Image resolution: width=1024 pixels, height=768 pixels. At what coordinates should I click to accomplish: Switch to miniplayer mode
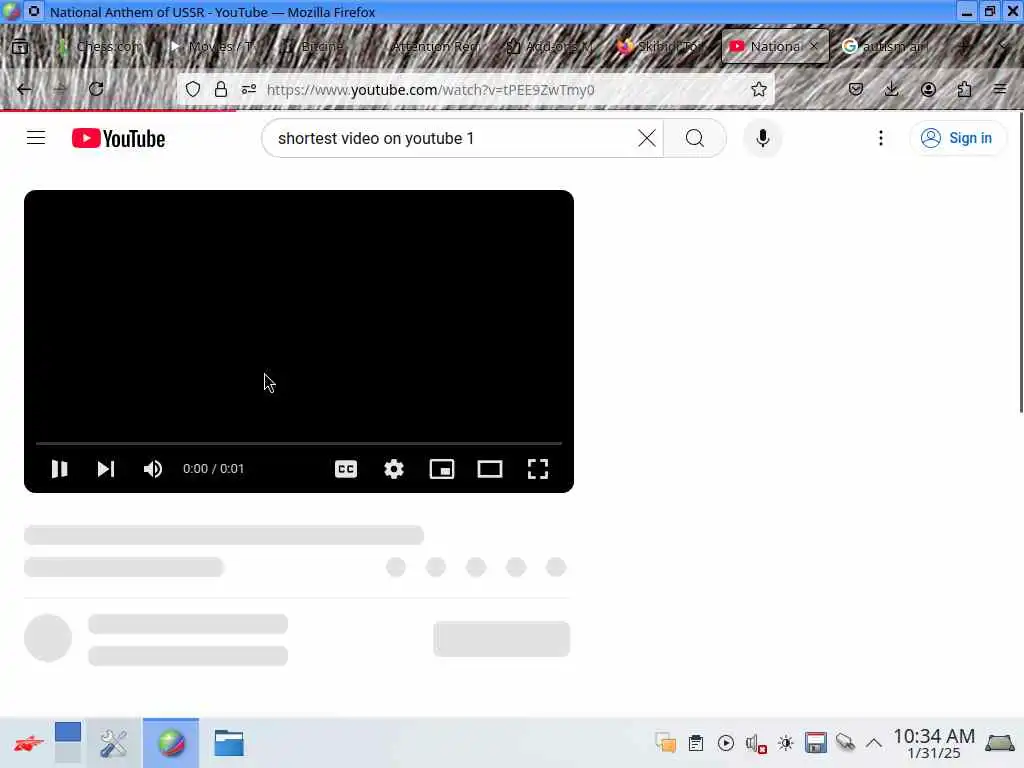(442, 469)
